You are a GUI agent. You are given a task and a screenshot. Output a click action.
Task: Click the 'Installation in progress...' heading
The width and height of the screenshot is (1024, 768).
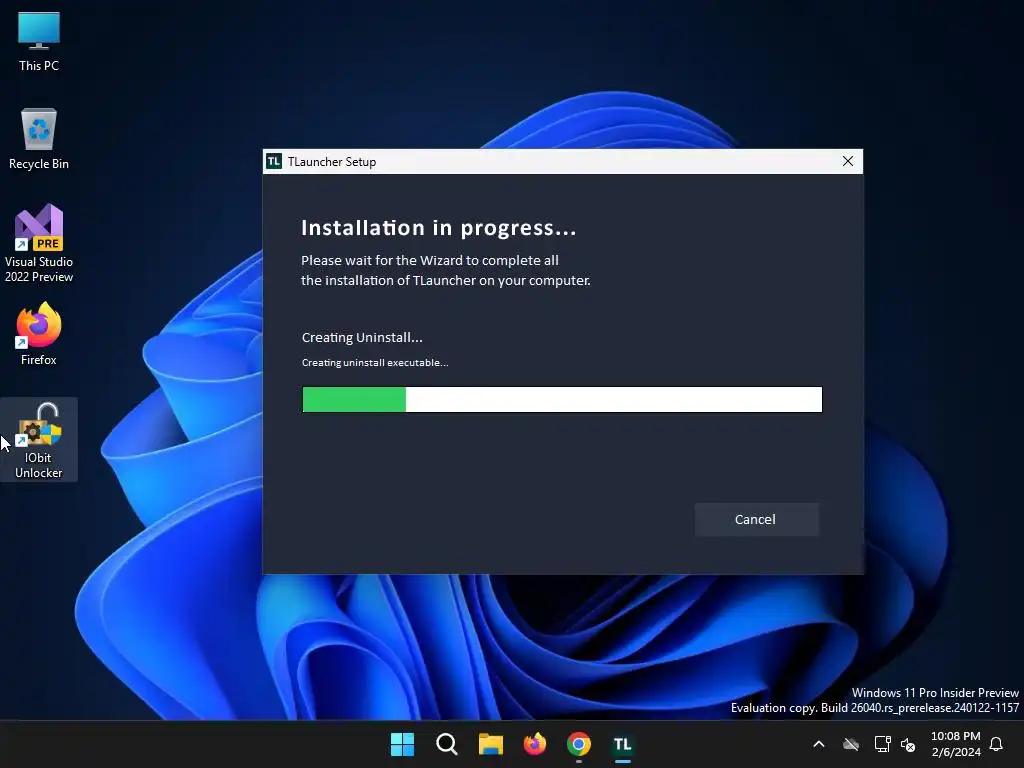(438, 228)
